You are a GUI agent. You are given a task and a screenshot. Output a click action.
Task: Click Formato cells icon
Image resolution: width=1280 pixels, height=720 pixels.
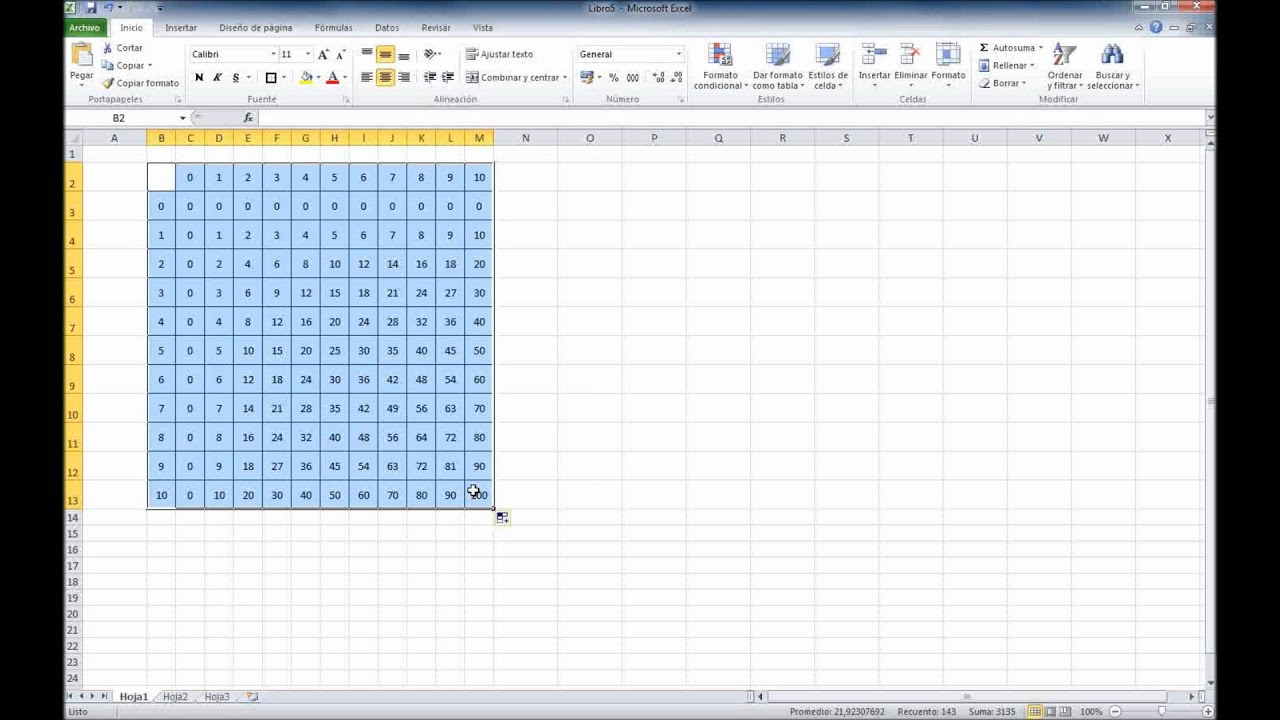(x=947, y=55)
